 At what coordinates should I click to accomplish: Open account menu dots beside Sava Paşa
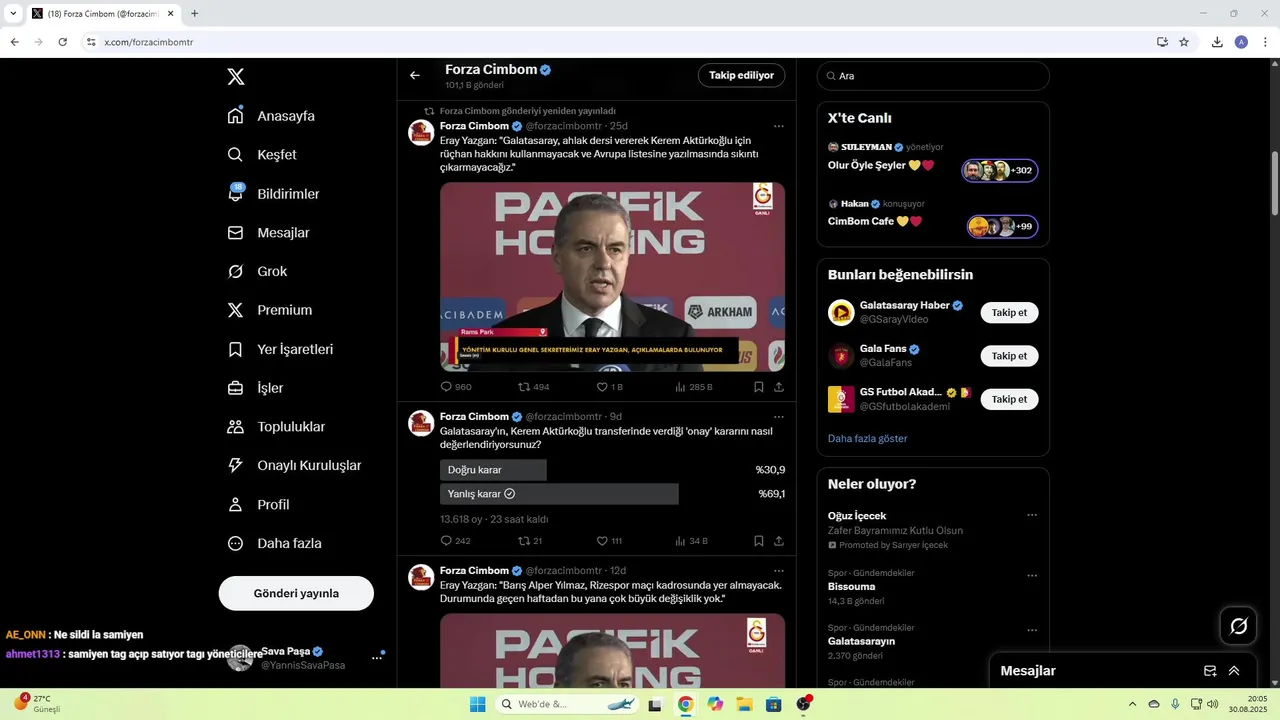[x=377, y=657]
